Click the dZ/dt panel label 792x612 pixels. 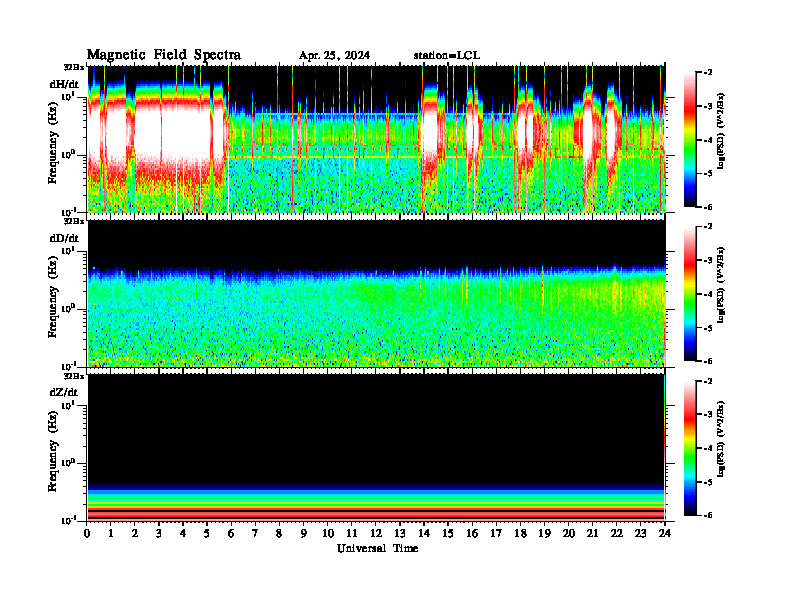point(64,392)
